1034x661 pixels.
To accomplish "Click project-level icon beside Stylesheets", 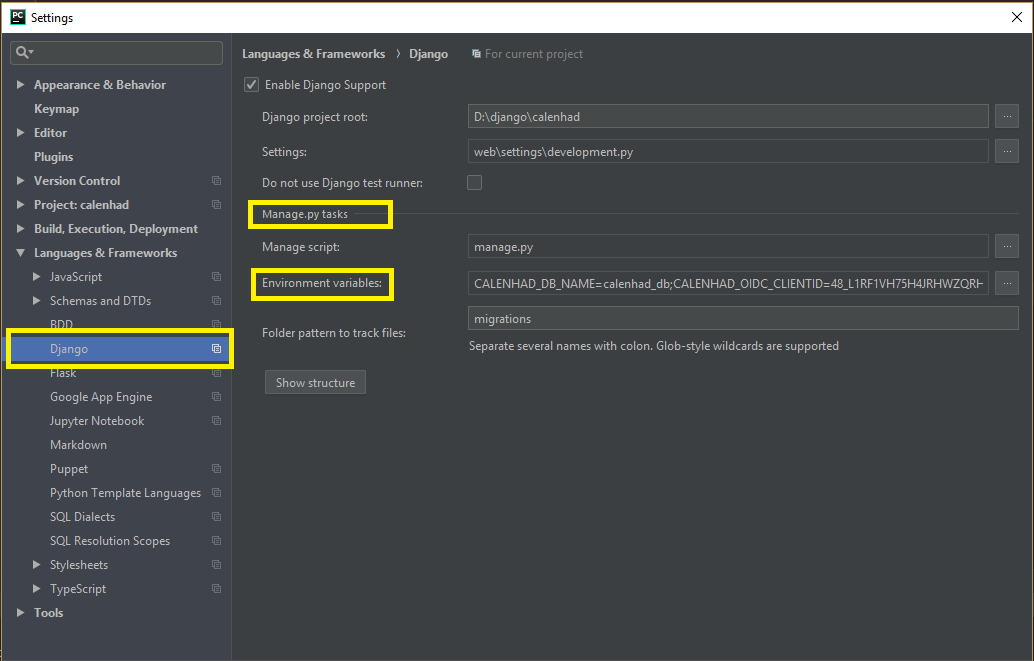I will [x=216, y=565].
